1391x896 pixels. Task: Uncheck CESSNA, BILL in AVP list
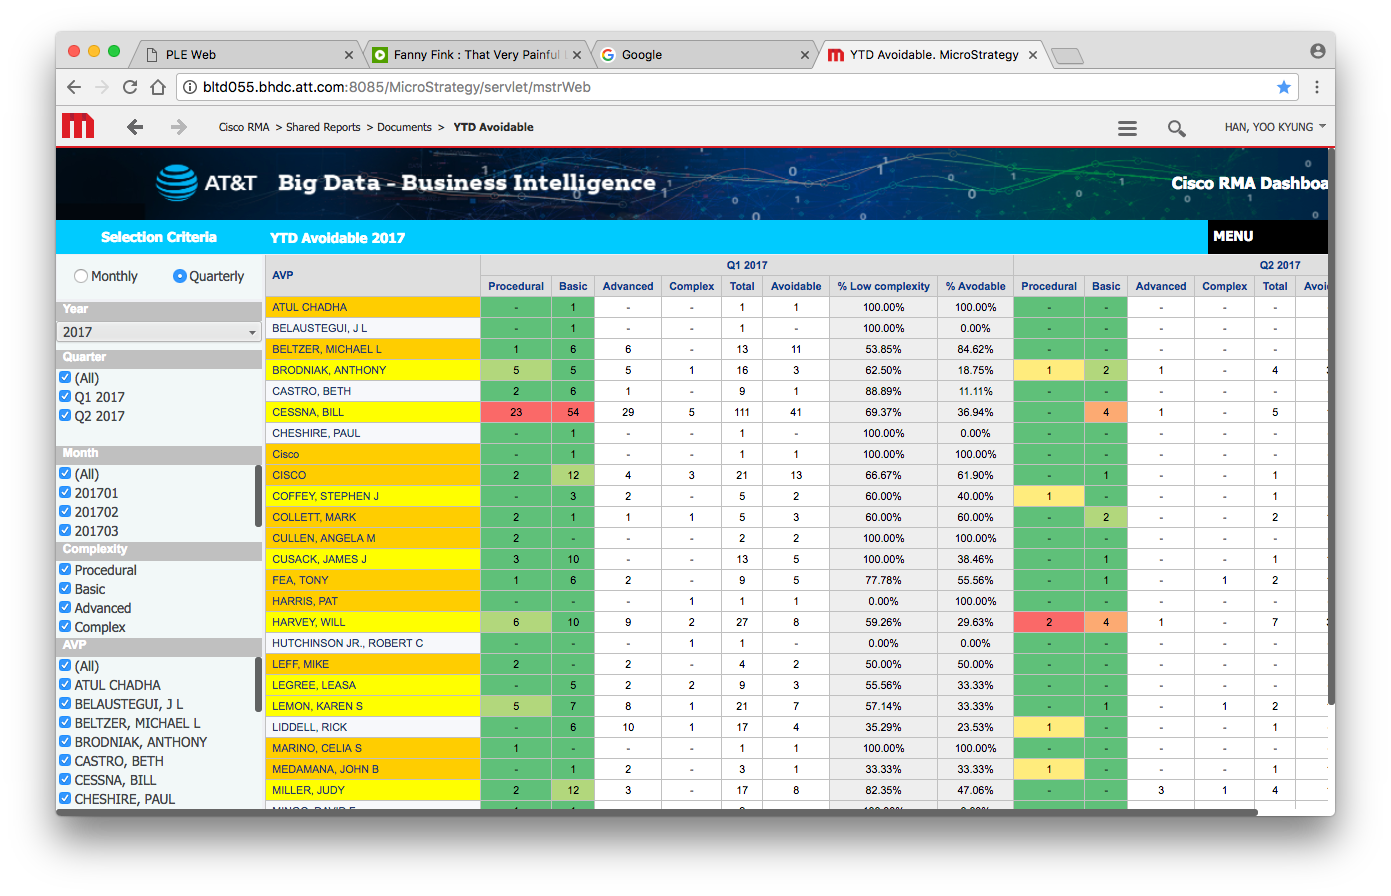point(65,780)
